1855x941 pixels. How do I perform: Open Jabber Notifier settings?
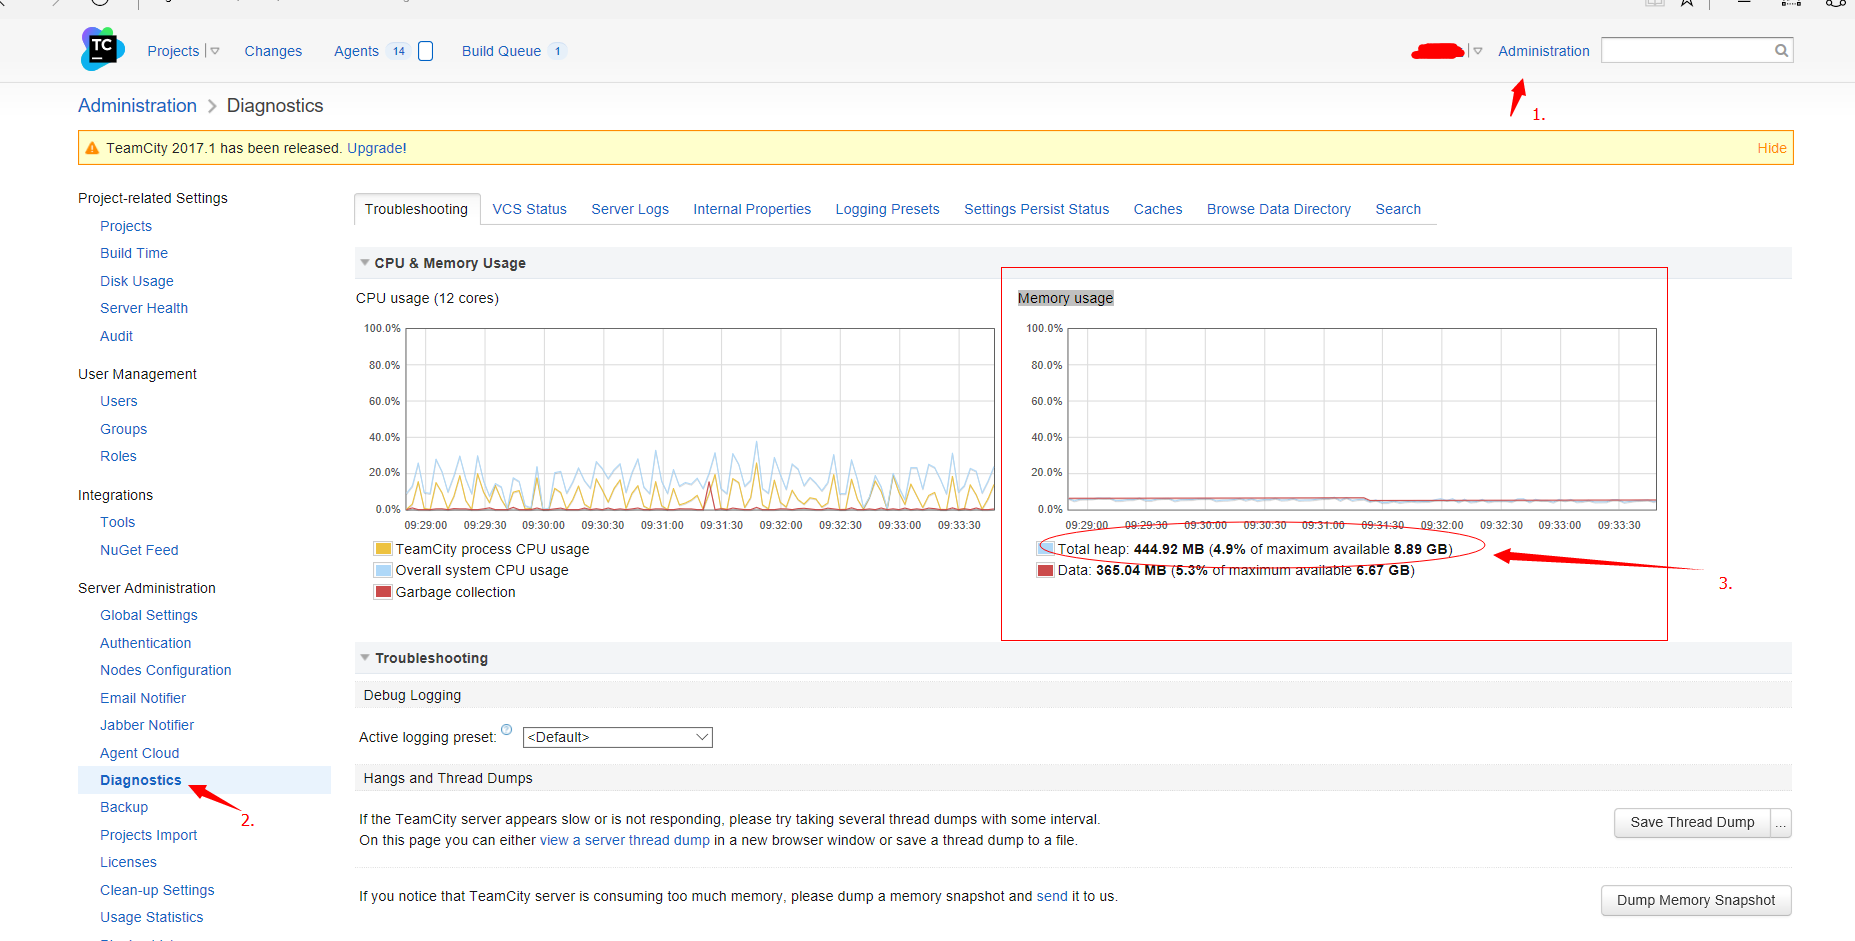(x=147, y=725)
